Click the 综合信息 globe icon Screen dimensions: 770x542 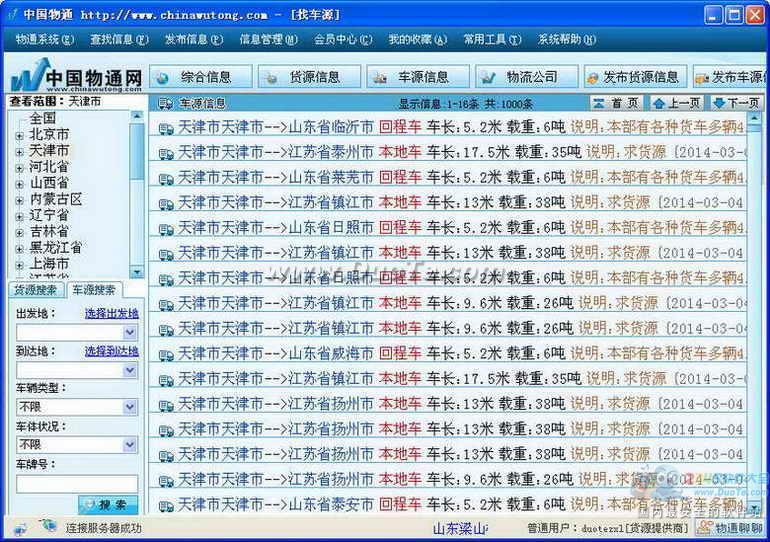[163, 78]
